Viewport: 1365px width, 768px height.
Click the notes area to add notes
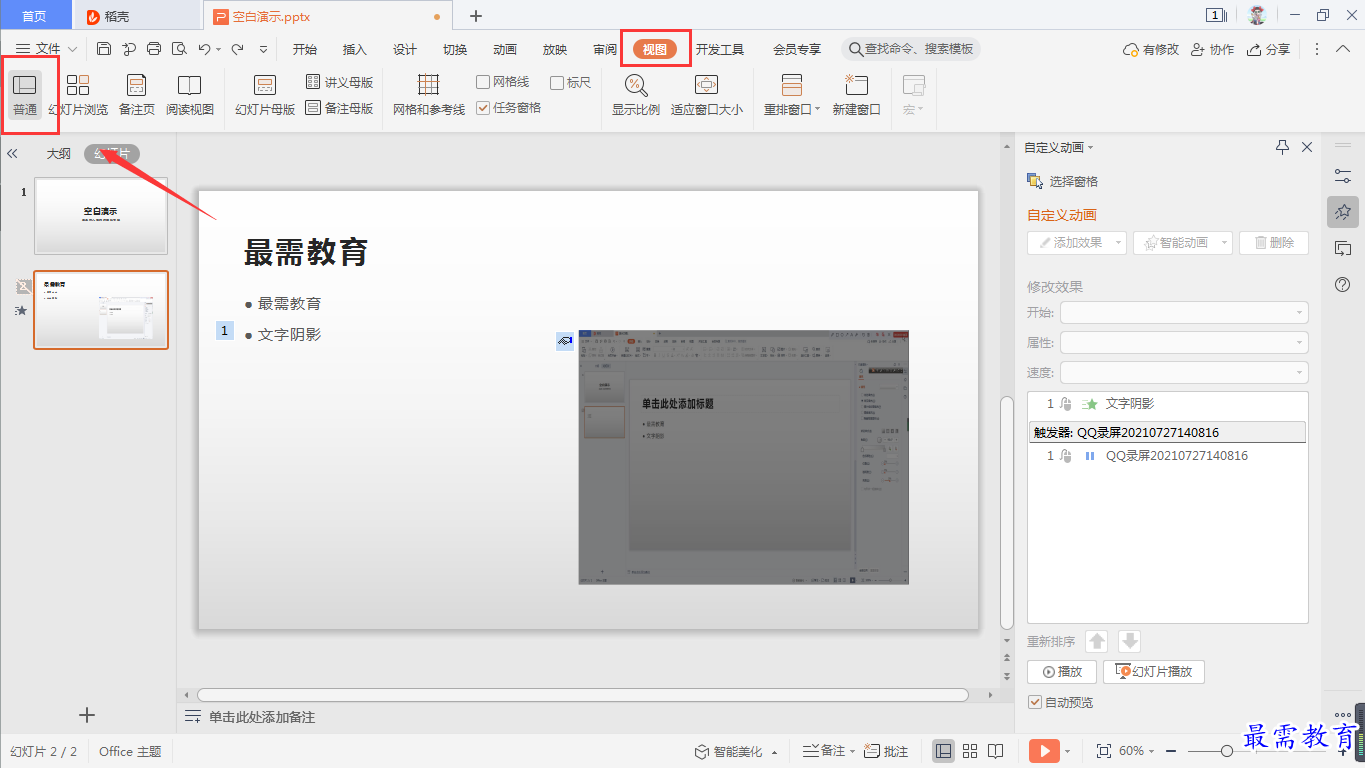pyautogui.click(x=262, y=717)
